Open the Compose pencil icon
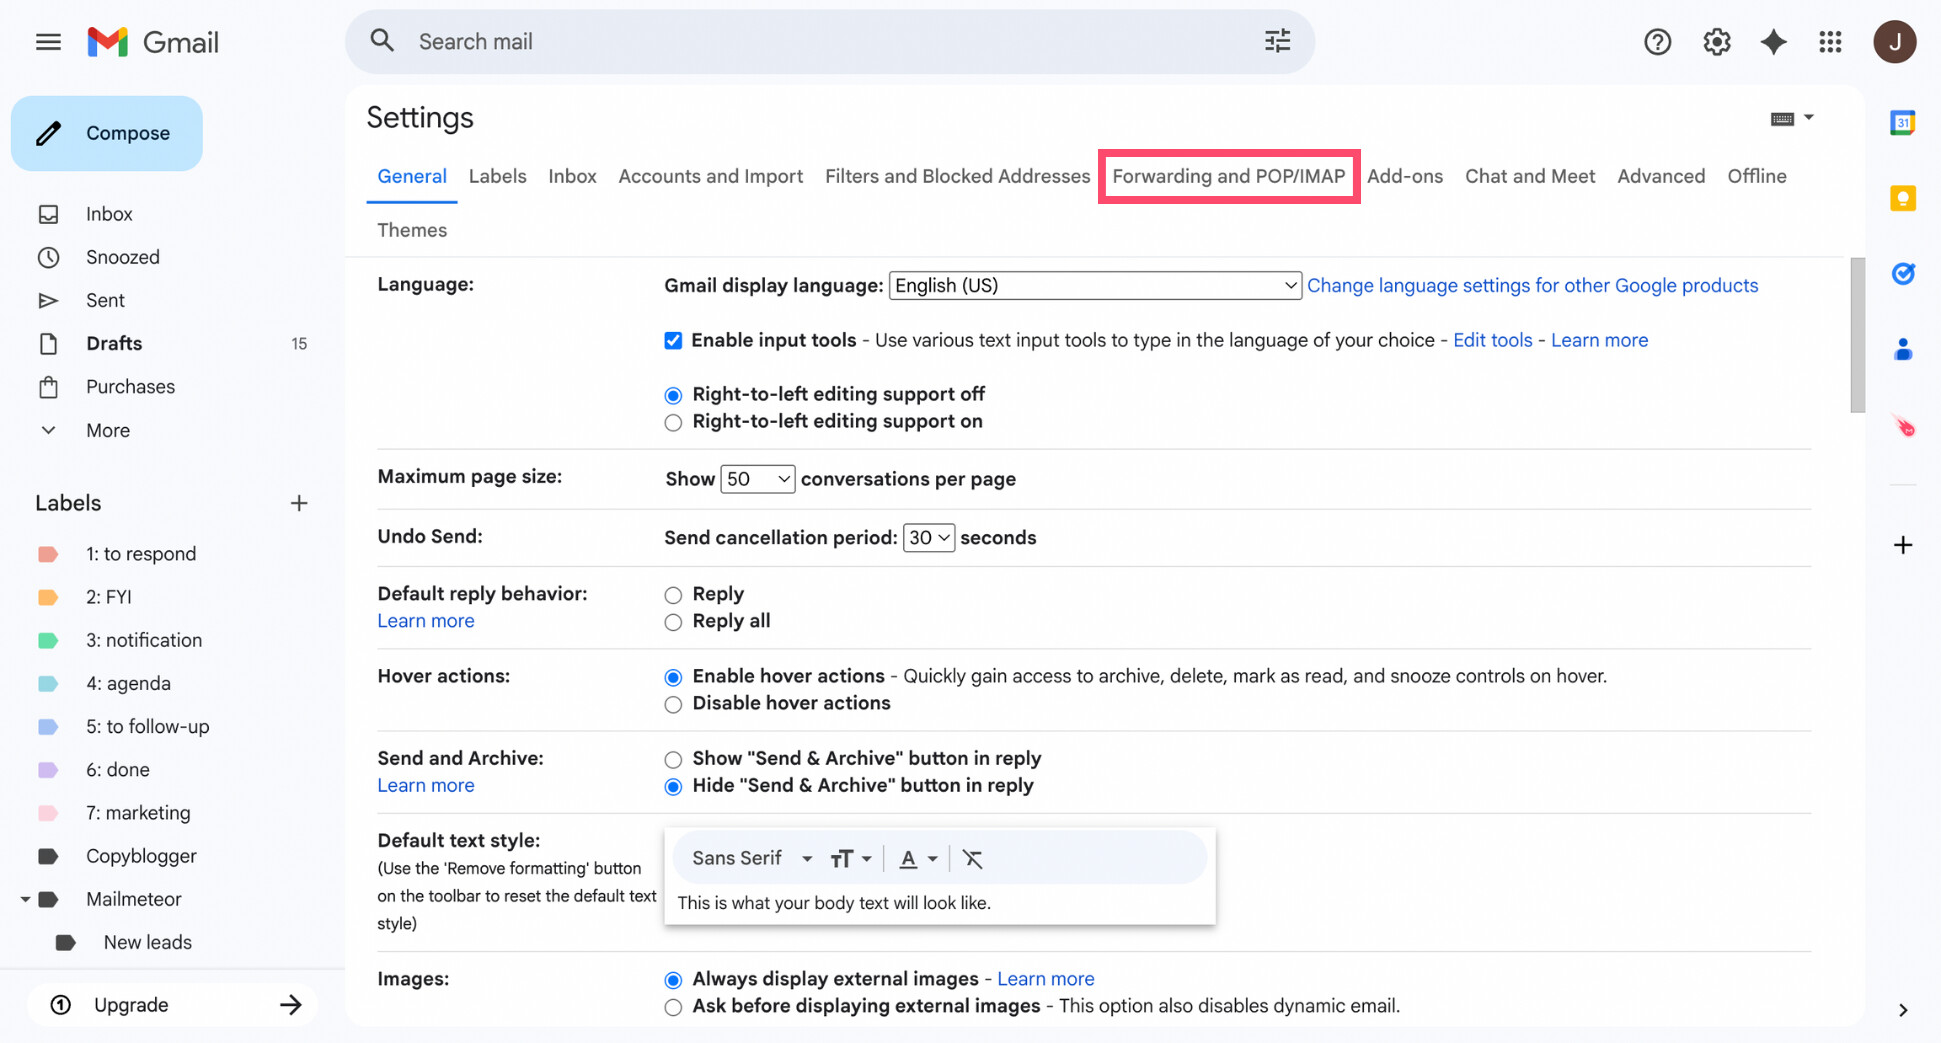 click(x=49, y=132)
